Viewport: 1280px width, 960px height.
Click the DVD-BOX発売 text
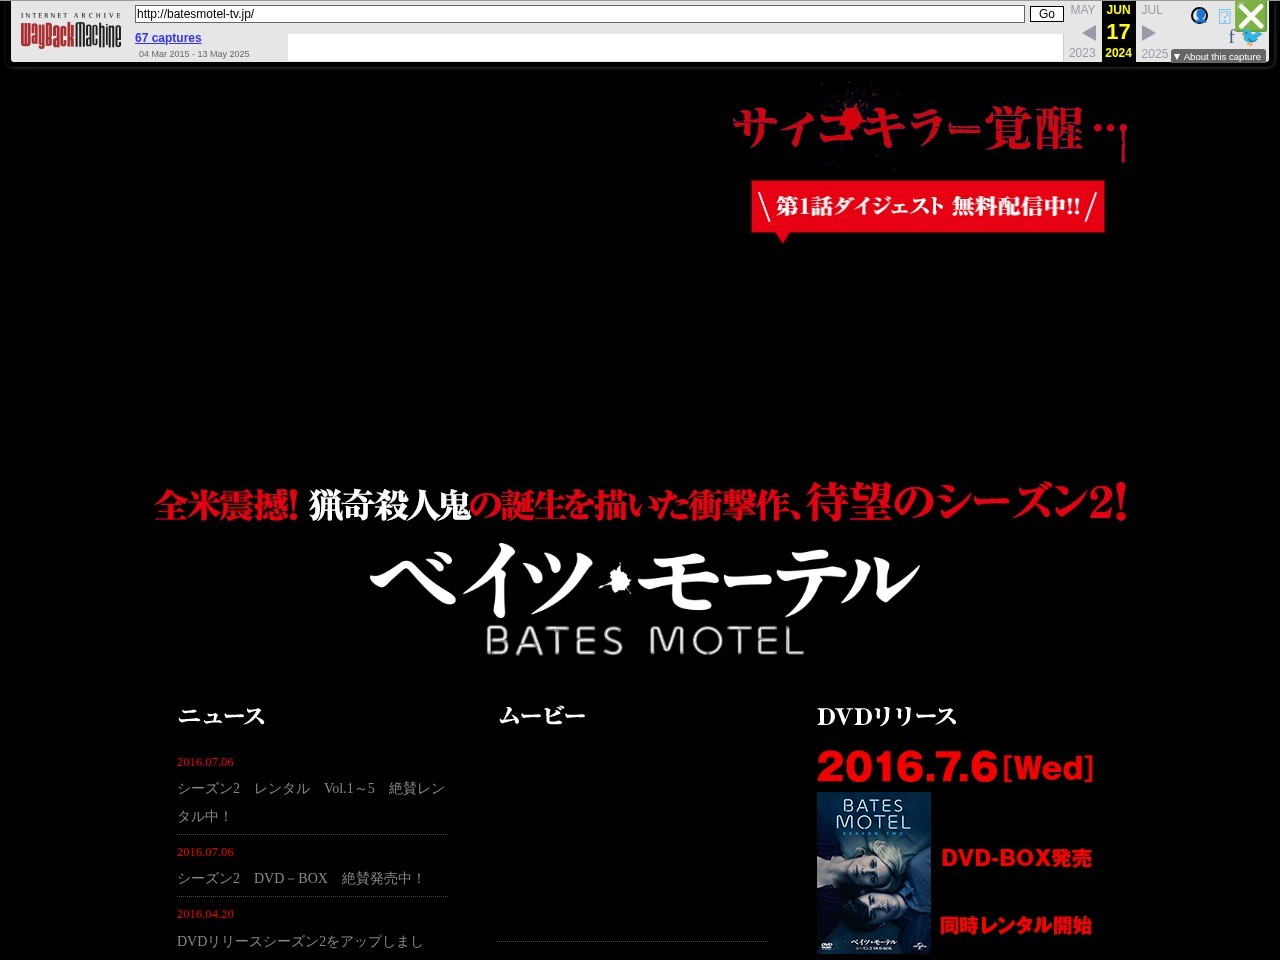pos(1016,858)
